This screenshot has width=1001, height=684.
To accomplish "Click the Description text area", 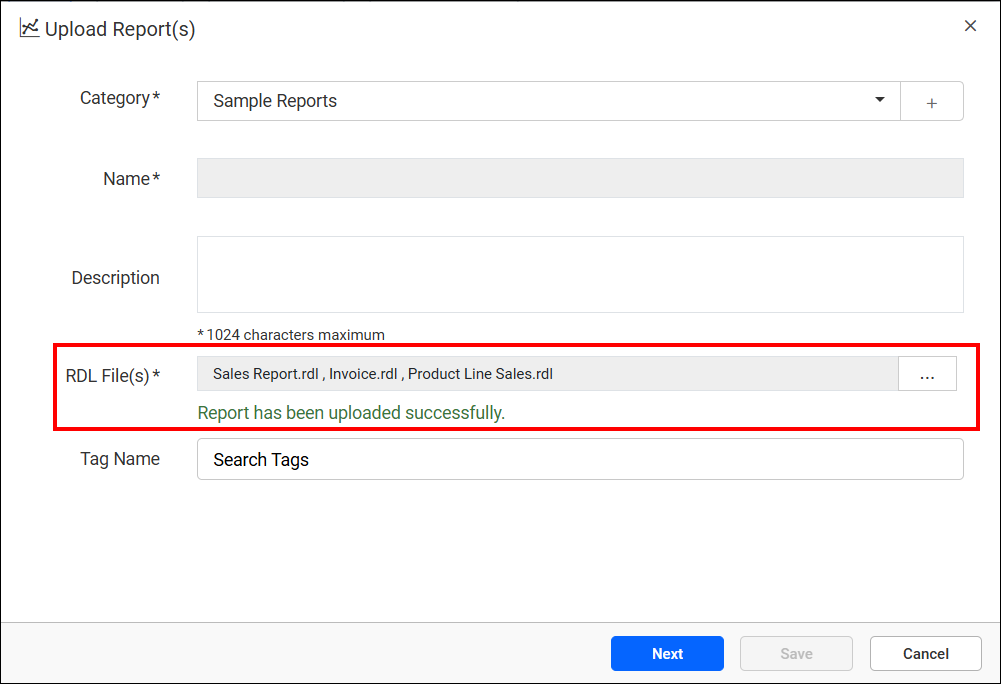I will [580, 273].
